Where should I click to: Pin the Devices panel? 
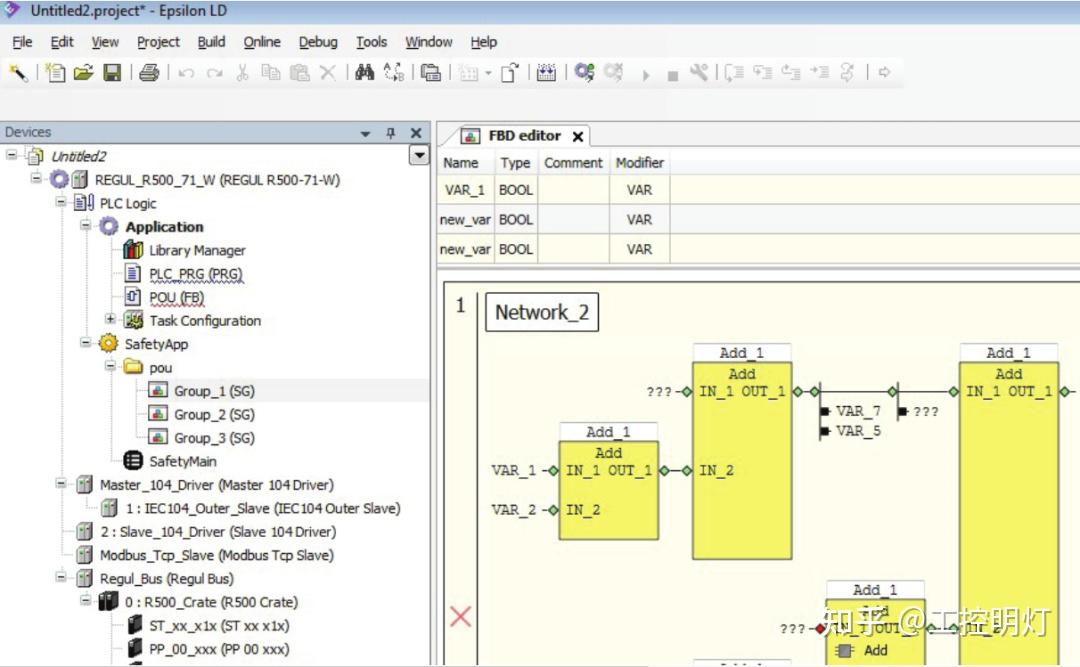(391, 133)
